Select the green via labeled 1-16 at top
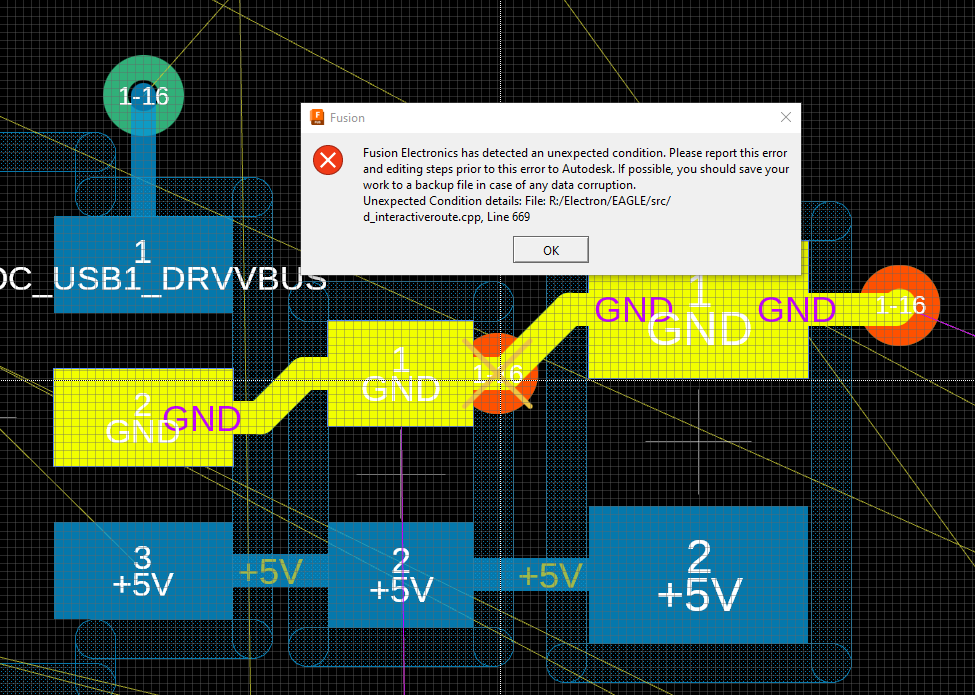The image size is (975, 695). click(143, 96)
